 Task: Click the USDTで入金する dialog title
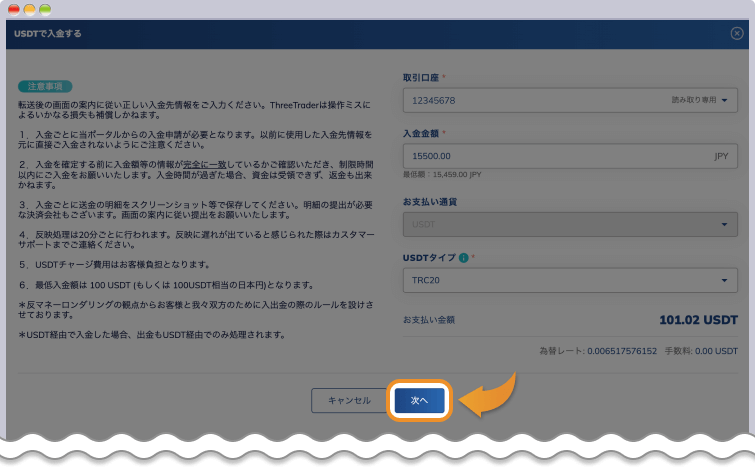pos(48,34)
